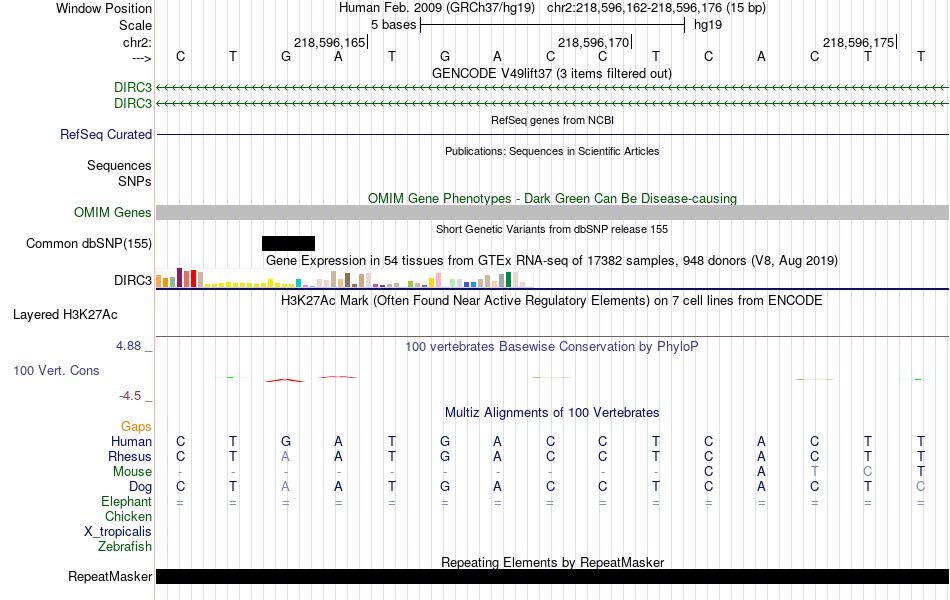Click the -4.5 PhyloP lower limit value
The image size is (950, 600).
pyautogui.click(x=130, y=396)
